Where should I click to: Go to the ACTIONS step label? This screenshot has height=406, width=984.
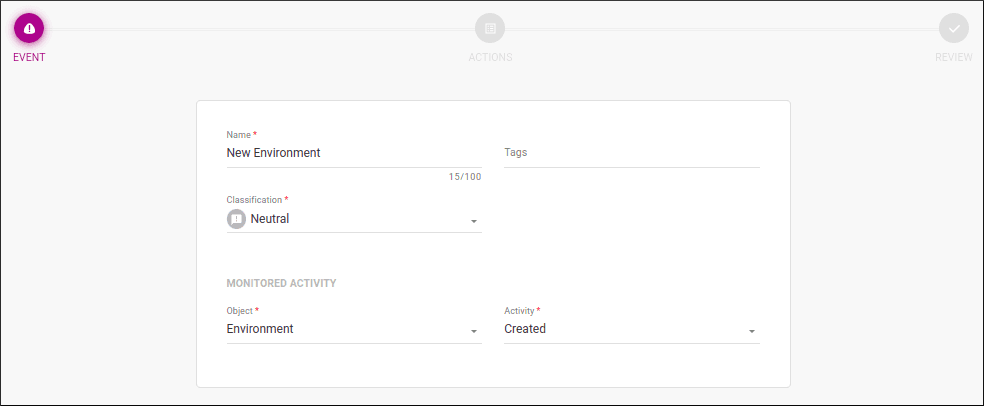click(490, 57)
